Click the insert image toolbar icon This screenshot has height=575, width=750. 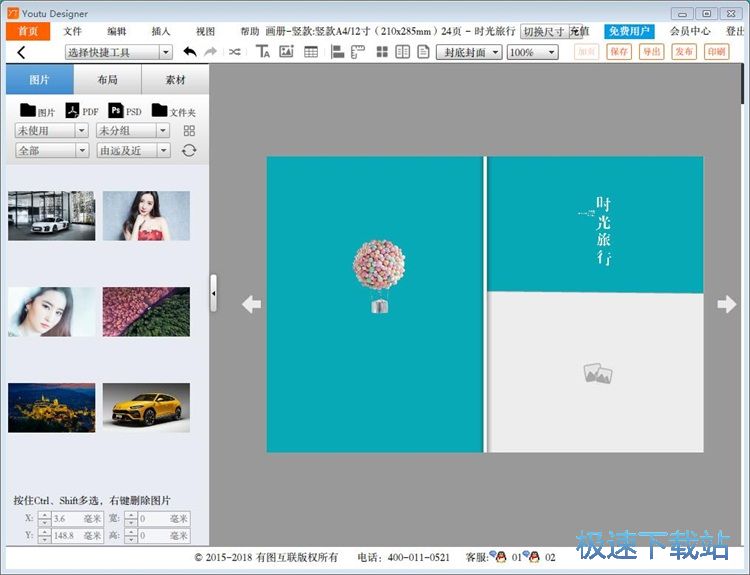coord(287,52)
